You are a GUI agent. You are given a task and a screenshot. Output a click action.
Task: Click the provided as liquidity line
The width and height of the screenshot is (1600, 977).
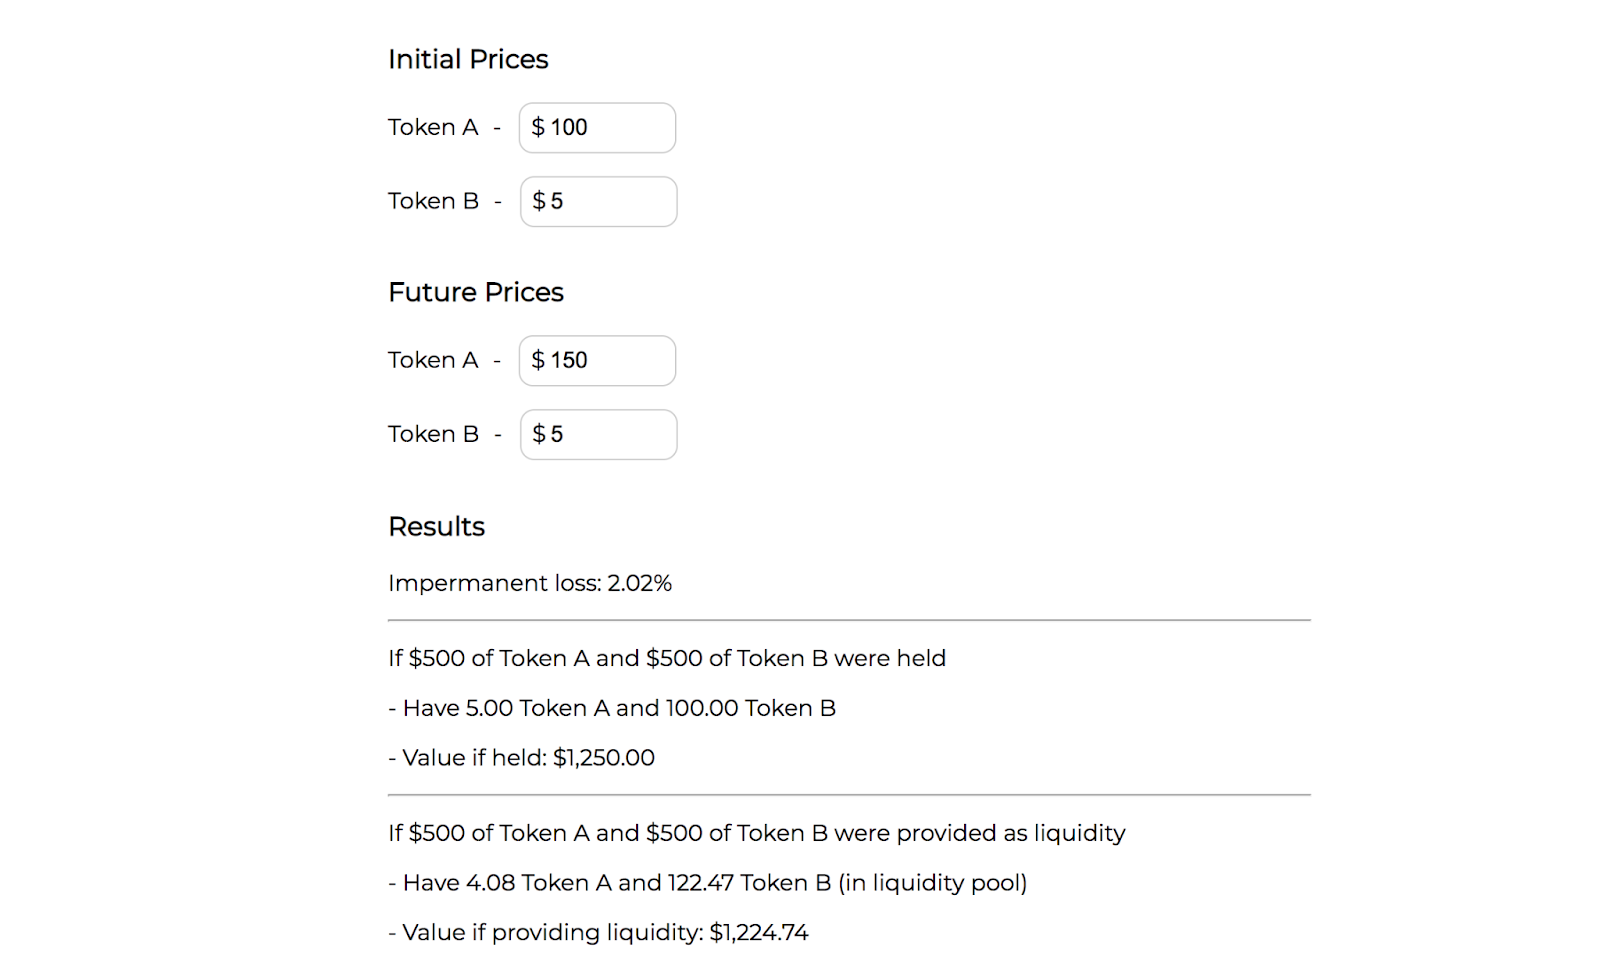click(x=757, y=834)
